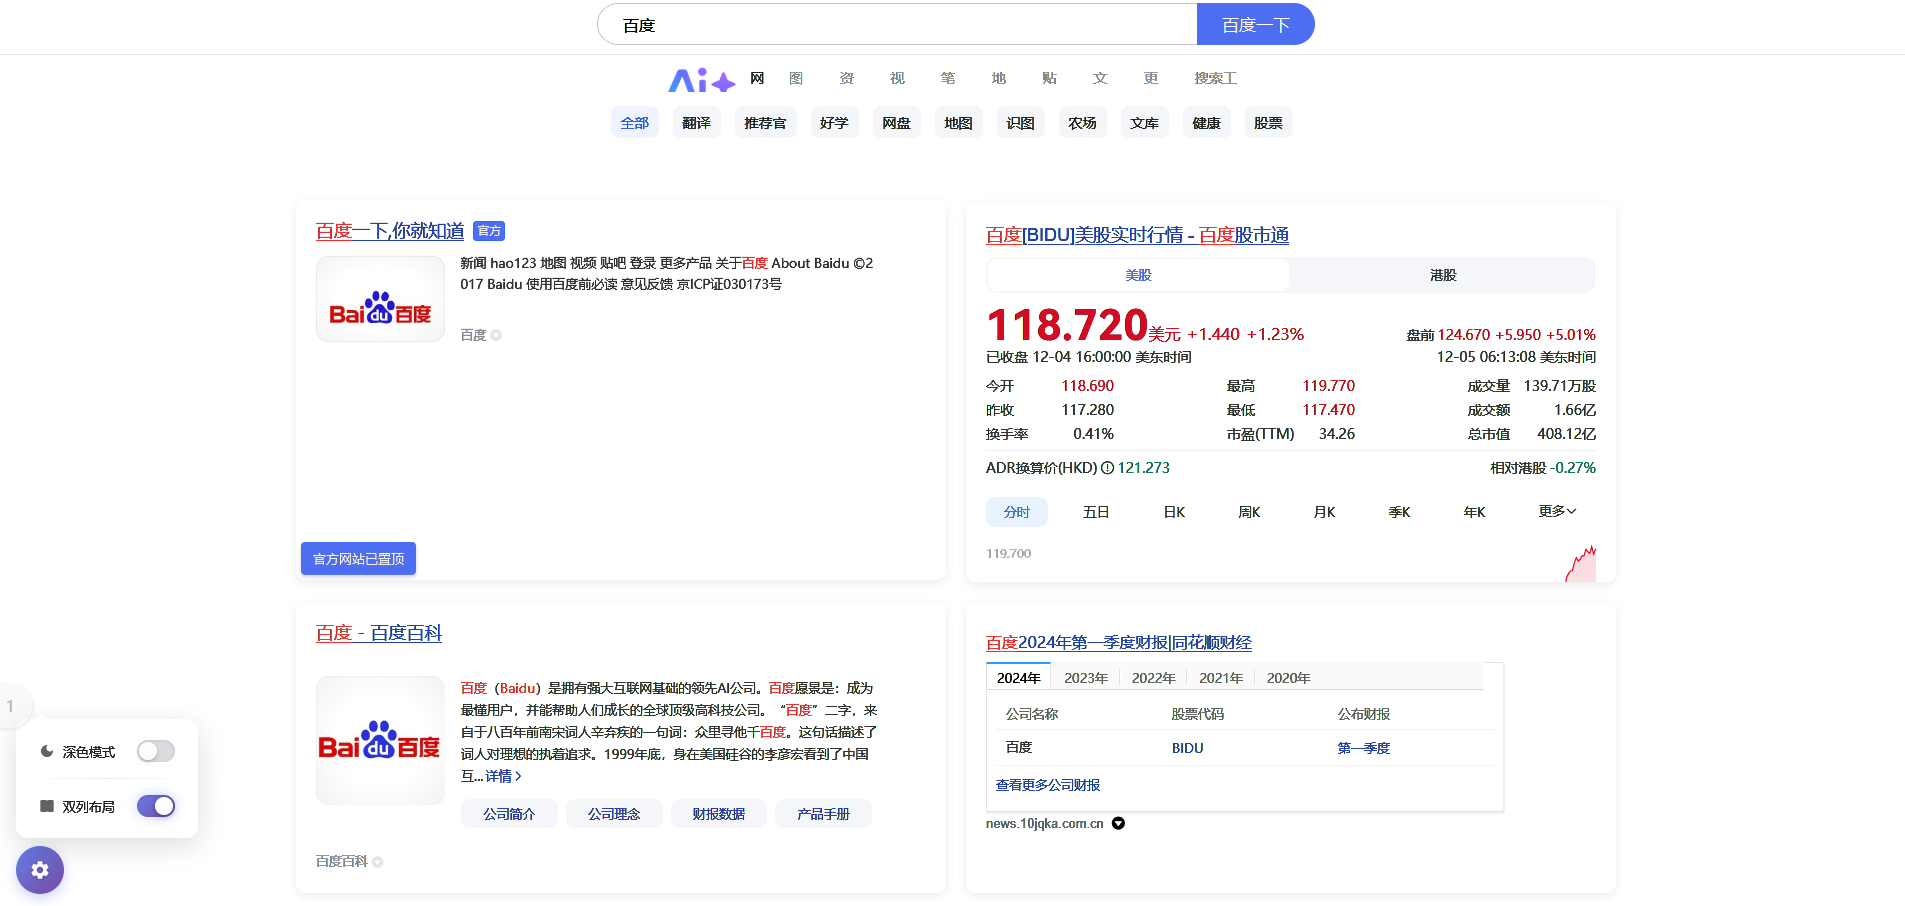
Task: Select the 识图 filter chip
Action: pyautogui.click(x=1020, y=123)
